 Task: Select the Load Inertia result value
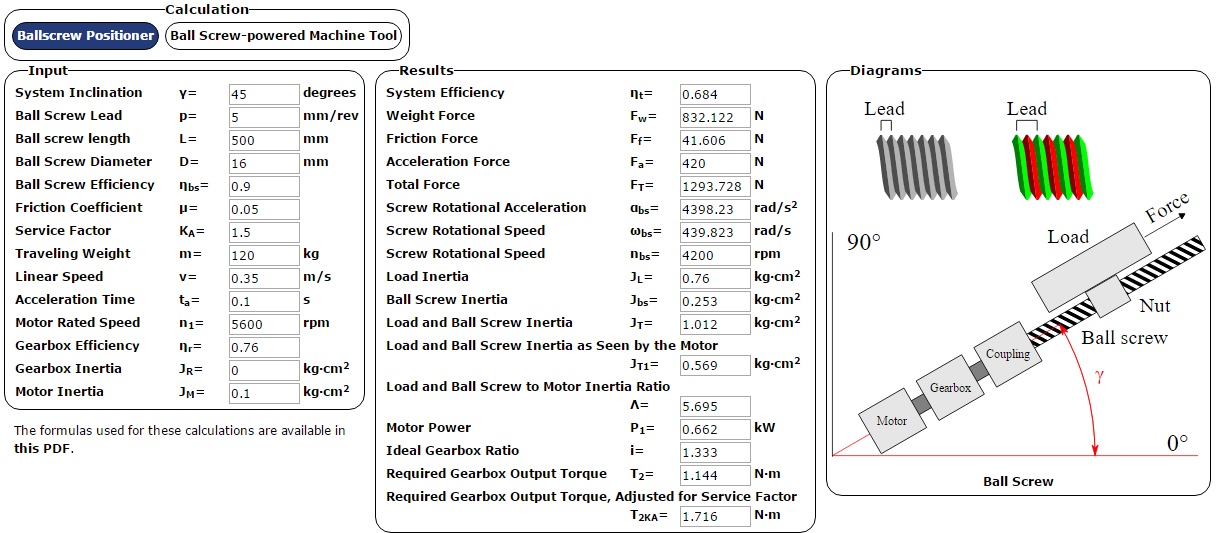pyautogui.click(x=715, y=278)
